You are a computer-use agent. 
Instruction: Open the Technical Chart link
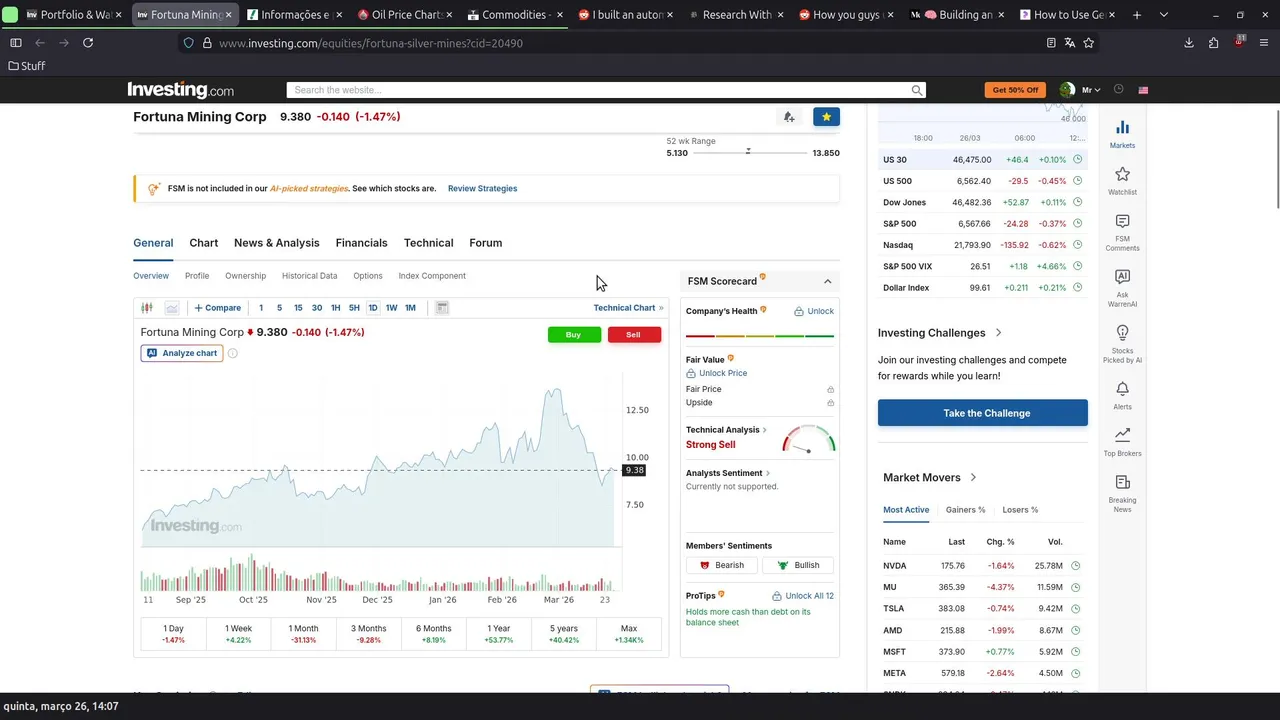tap(628, 308)
